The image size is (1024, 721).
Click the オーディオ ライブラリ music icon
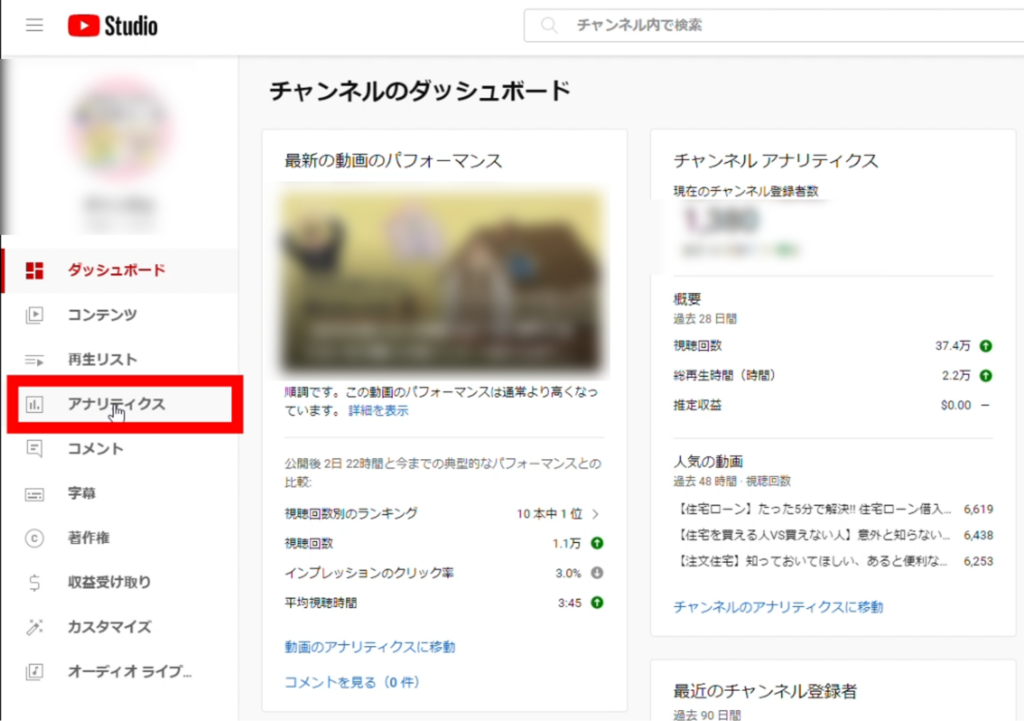pyautogui.click(x=35, y=671)
